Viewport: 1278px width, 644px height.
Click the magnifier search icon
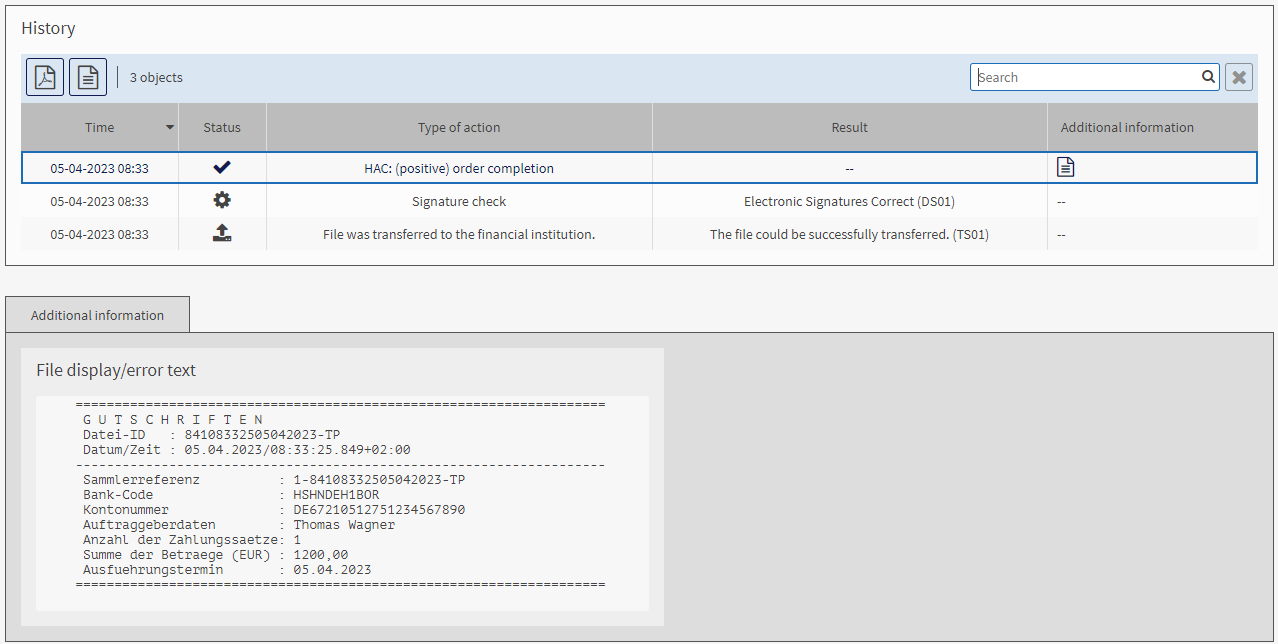[1208, 77]
